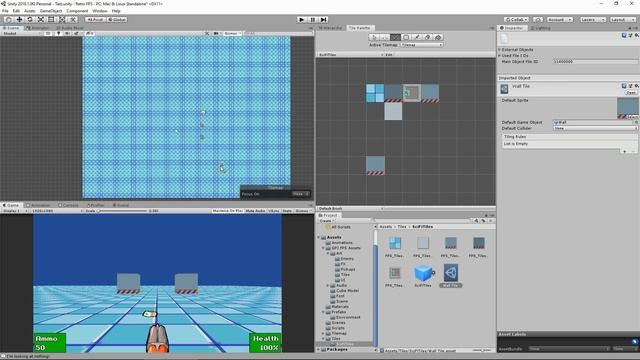Viewport: 640px width, 360px height.
Task: Click the Tilemap Focus On None button
Action: point(301,194)
